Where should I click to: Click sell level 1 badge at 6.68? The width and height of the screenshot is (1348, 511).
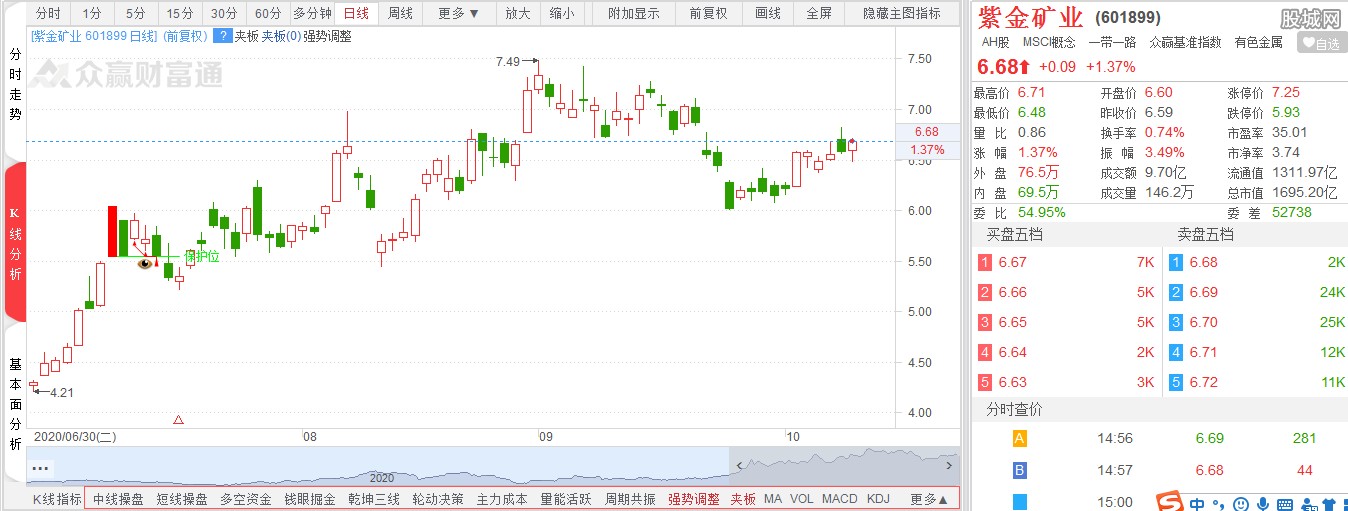(x=1177, y=262)
